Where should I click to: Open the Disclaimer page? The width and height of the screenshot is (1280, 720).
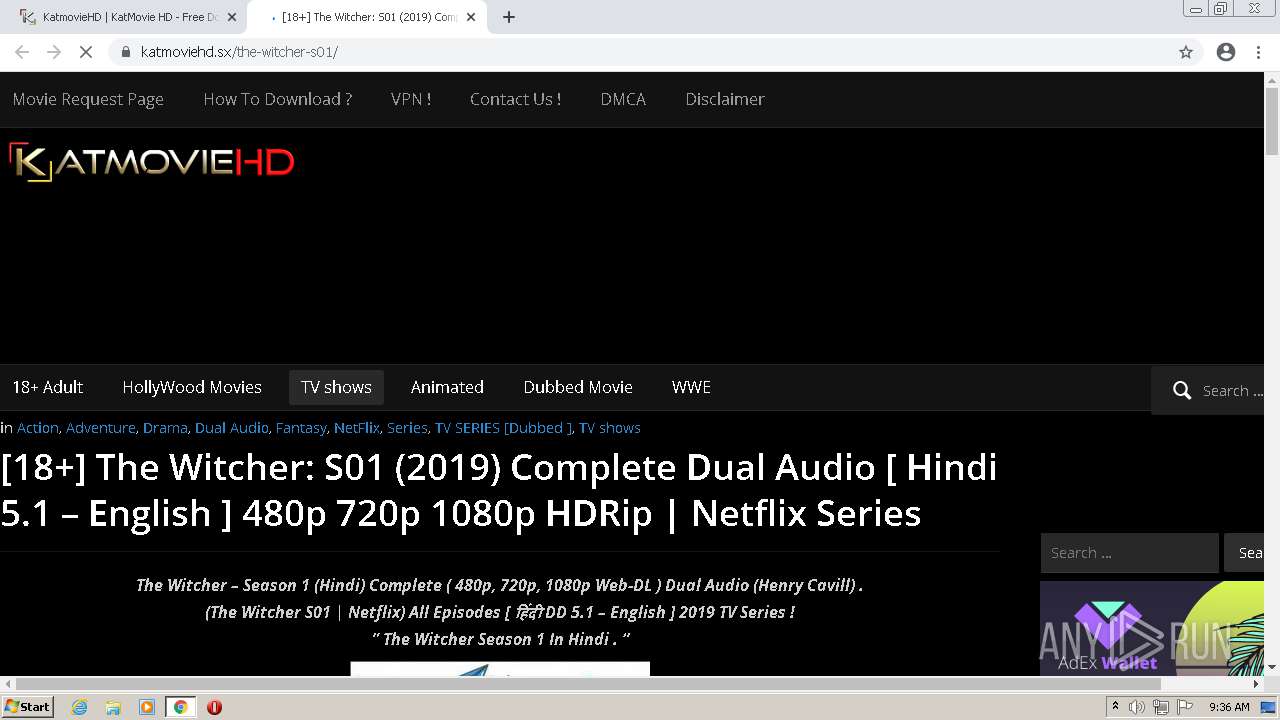[x=725, y=99]
